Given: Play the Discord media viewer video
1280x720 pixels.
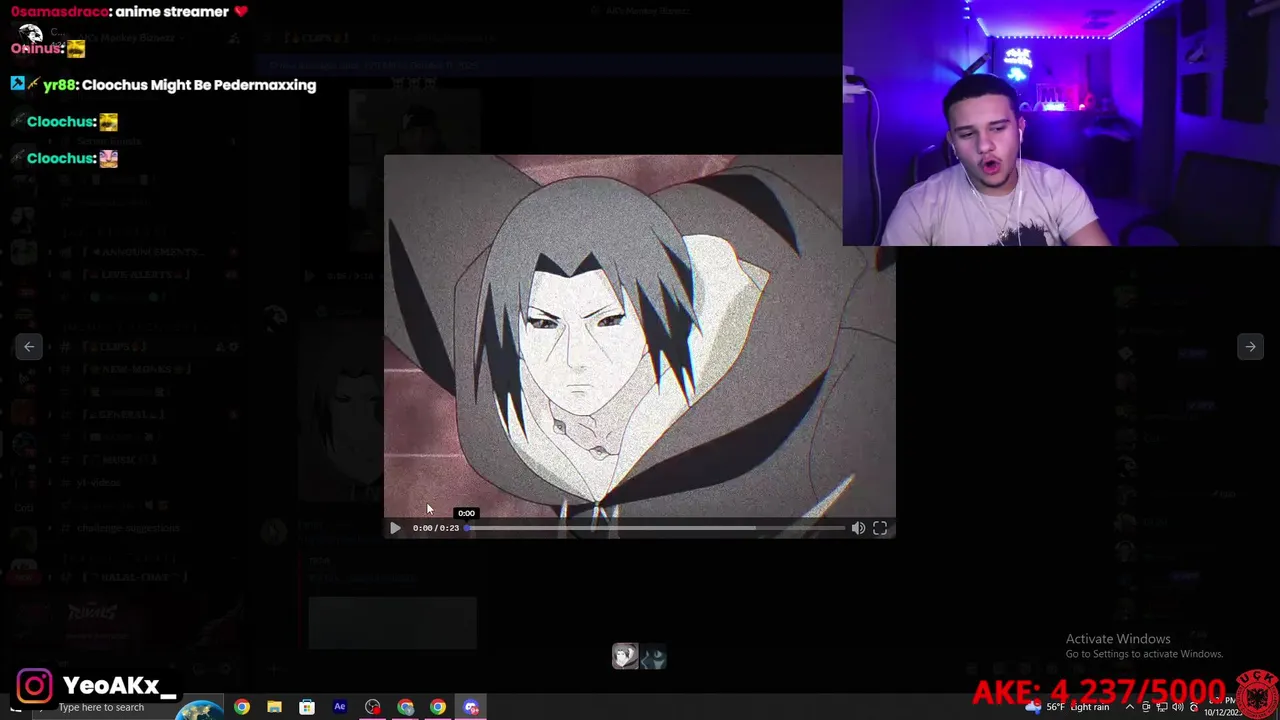Looking at the screenshot, I should click(x=395, y=528).
